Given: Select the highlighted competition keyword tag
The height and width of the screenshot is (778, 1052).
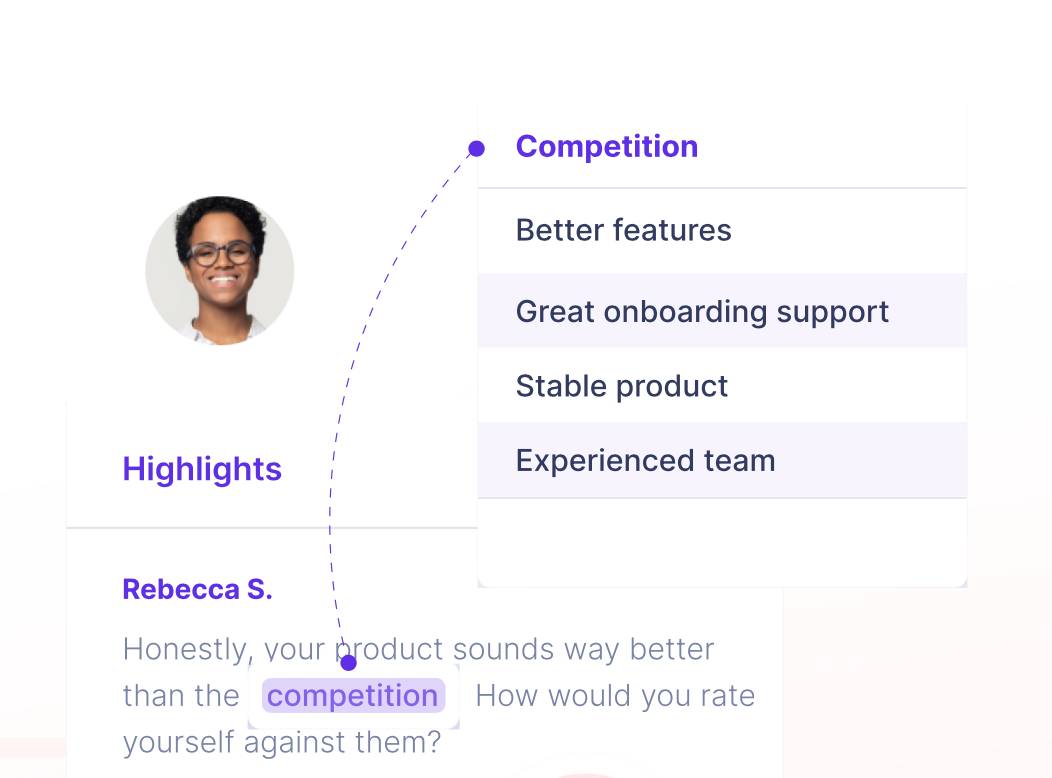Looking at the screenshot, I should point(353,696).
